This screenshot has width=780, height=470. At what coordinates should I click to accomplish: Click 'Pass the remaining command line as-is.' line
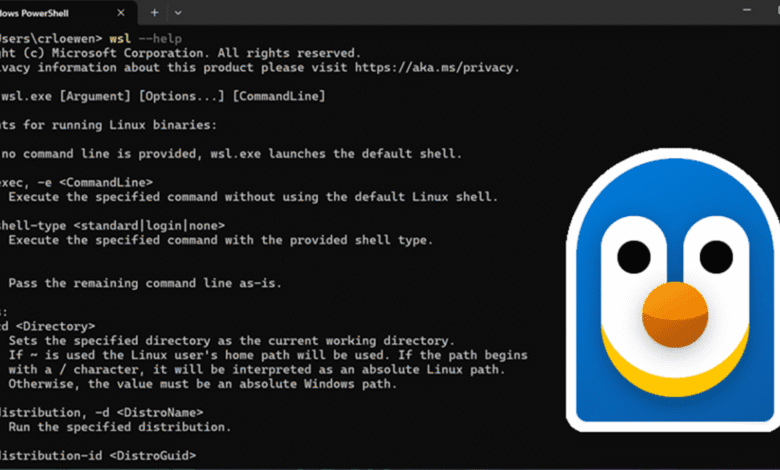tap(145, 283)
